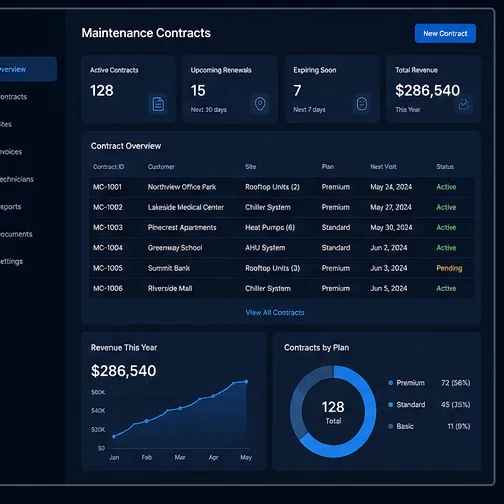Click customer Pinecrest Apartments

[182, 227]
